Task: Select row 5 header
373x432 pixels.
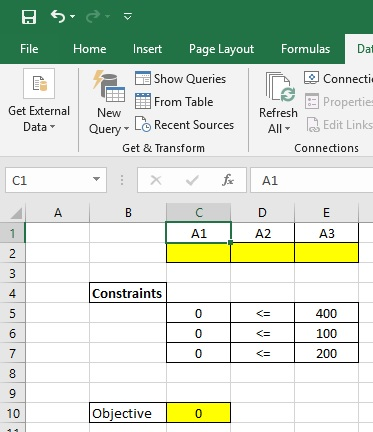Action: point(12,314)
